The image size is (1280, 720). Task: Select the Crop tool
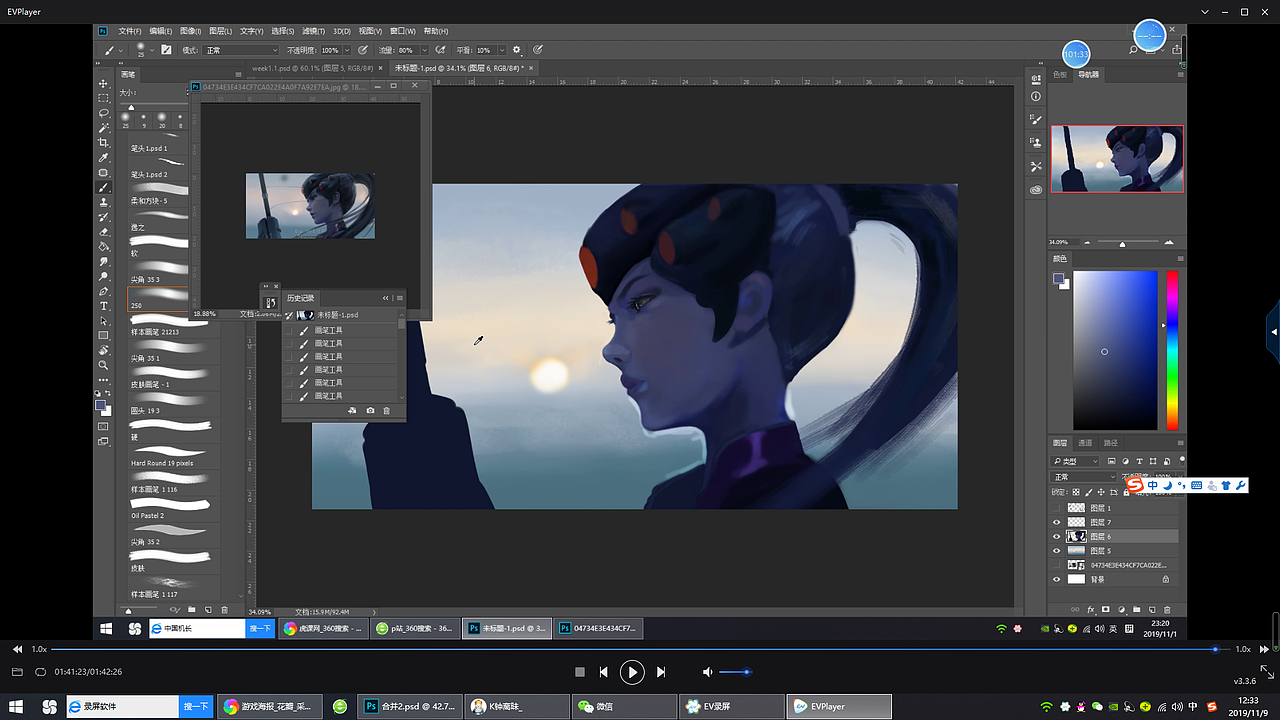click(104, 143)
